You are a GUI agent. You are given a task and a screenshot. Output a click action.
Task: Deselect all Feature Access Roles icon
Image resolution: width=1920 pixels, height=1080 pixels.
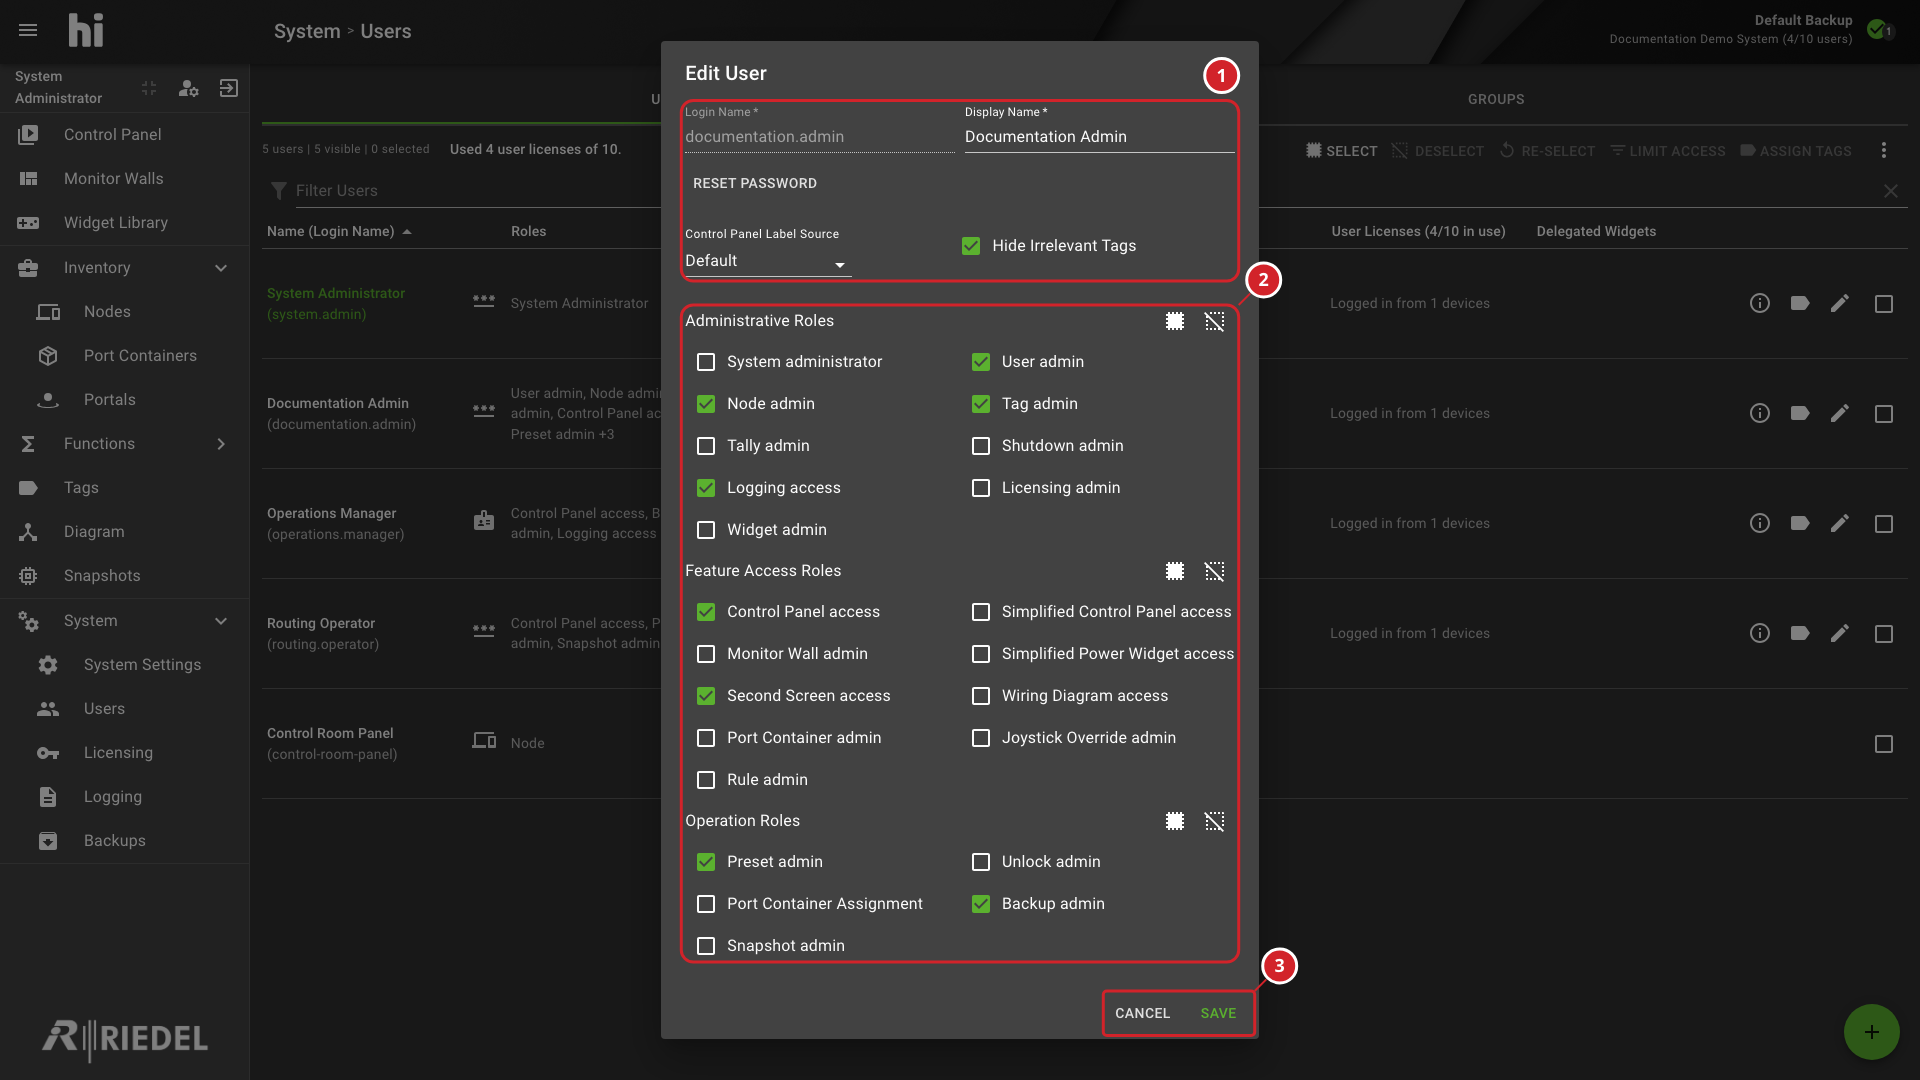coord(1214,571)
